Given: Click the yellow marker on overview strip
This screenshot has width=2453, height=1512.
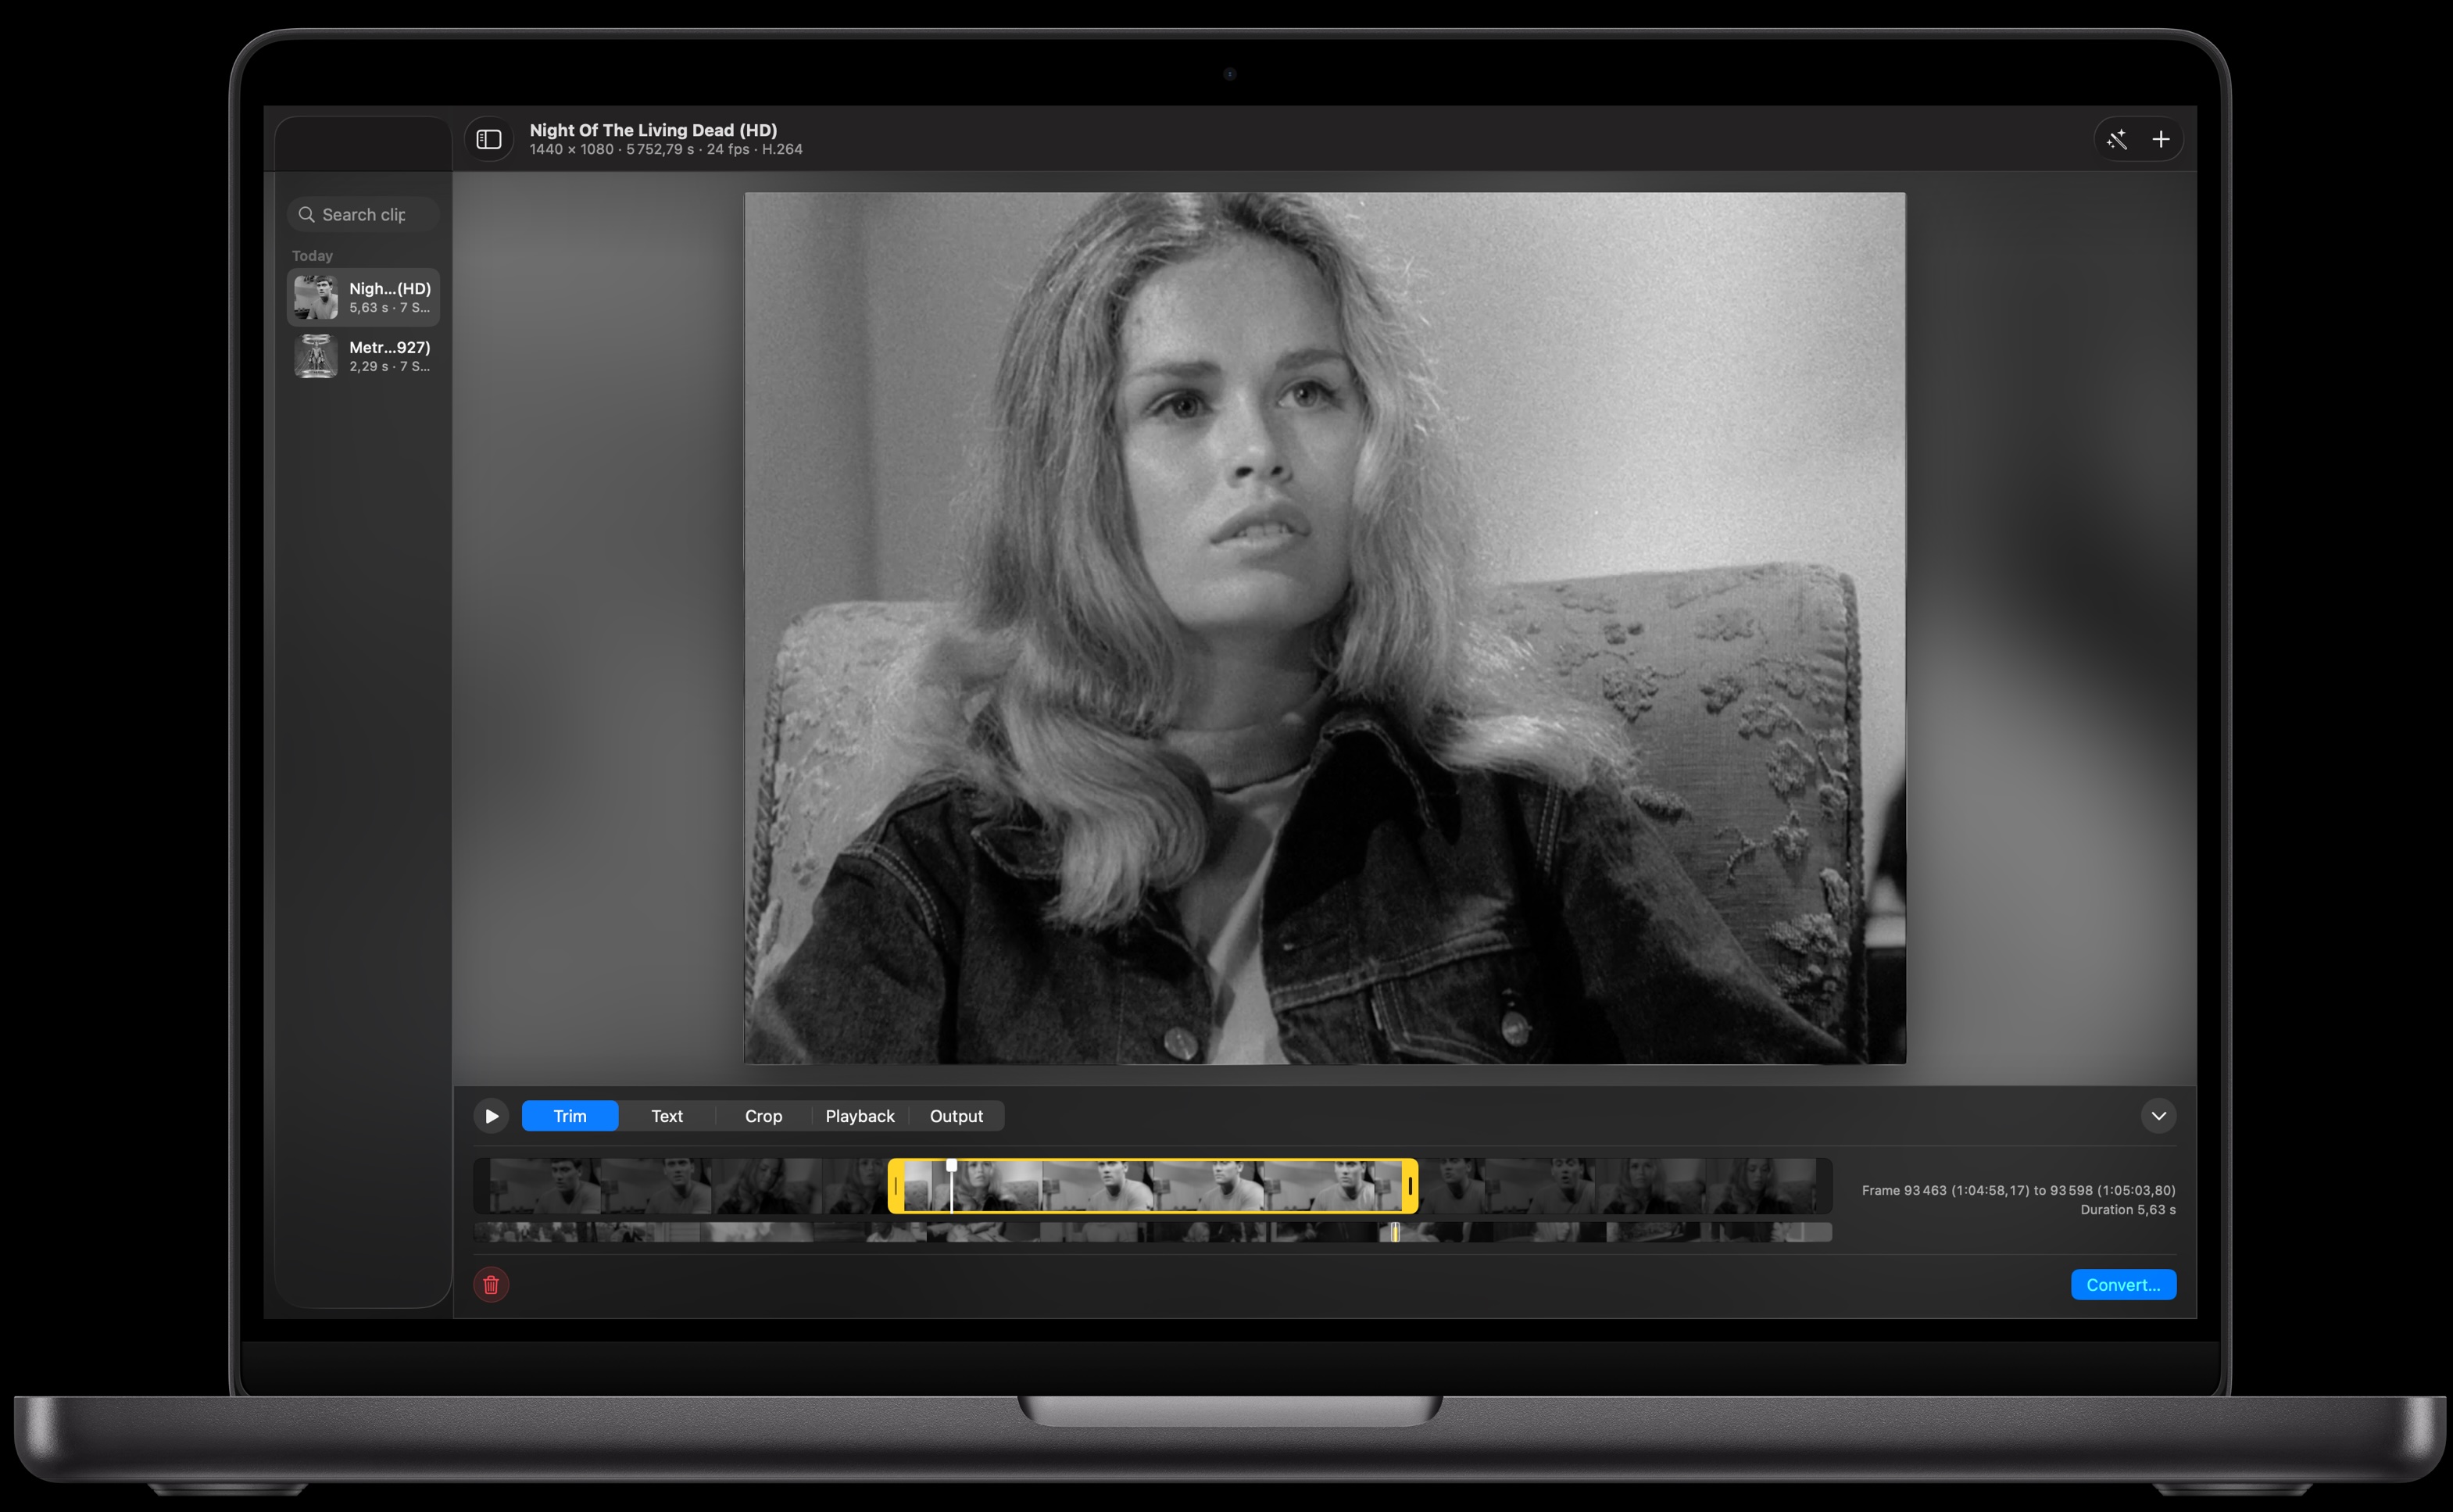Looking at the screenshot, I should click(x=1395, y=1233).
